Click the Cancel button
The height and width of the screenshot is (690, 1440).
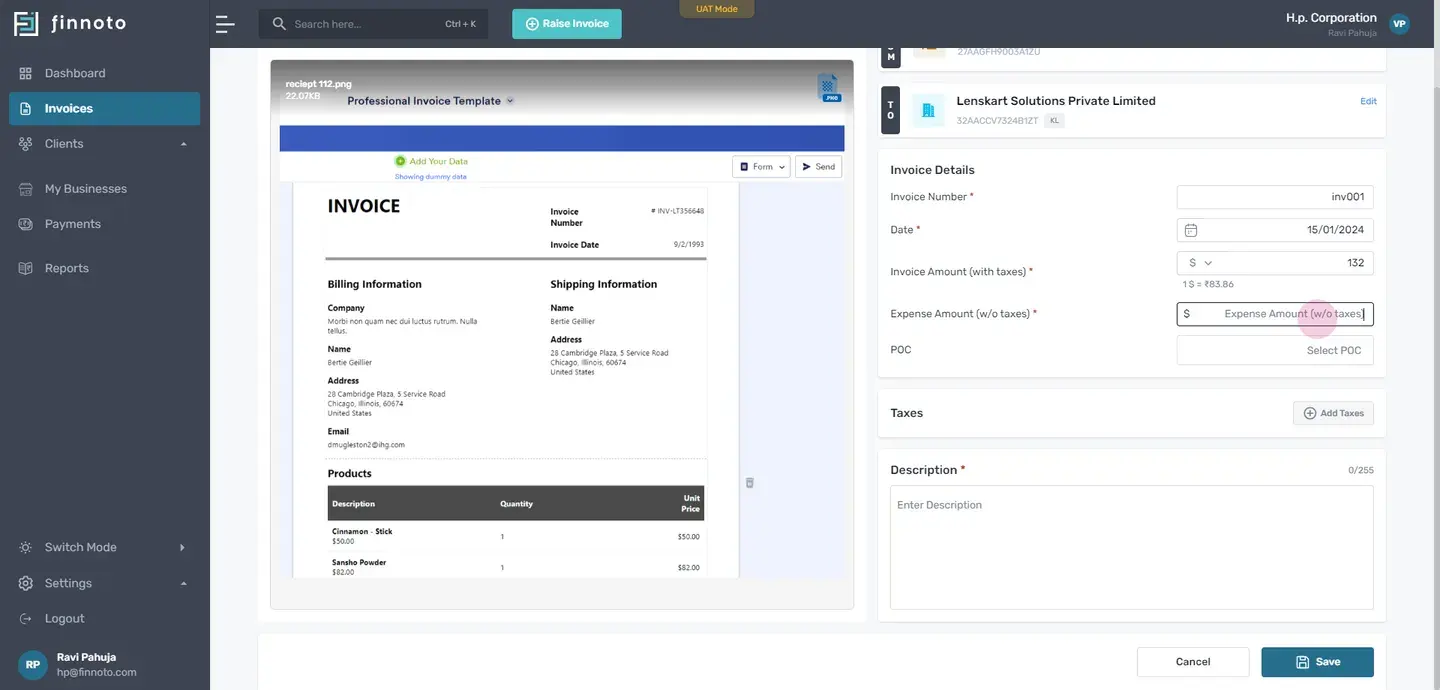(x=1193, y=662)
